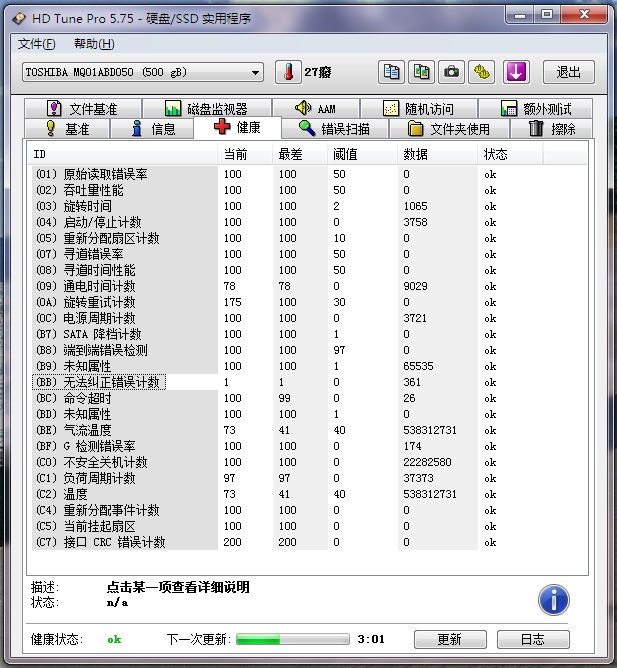Switch to the 文件基准 tab
The image size is (617, 668).
[x=83, y=109]
